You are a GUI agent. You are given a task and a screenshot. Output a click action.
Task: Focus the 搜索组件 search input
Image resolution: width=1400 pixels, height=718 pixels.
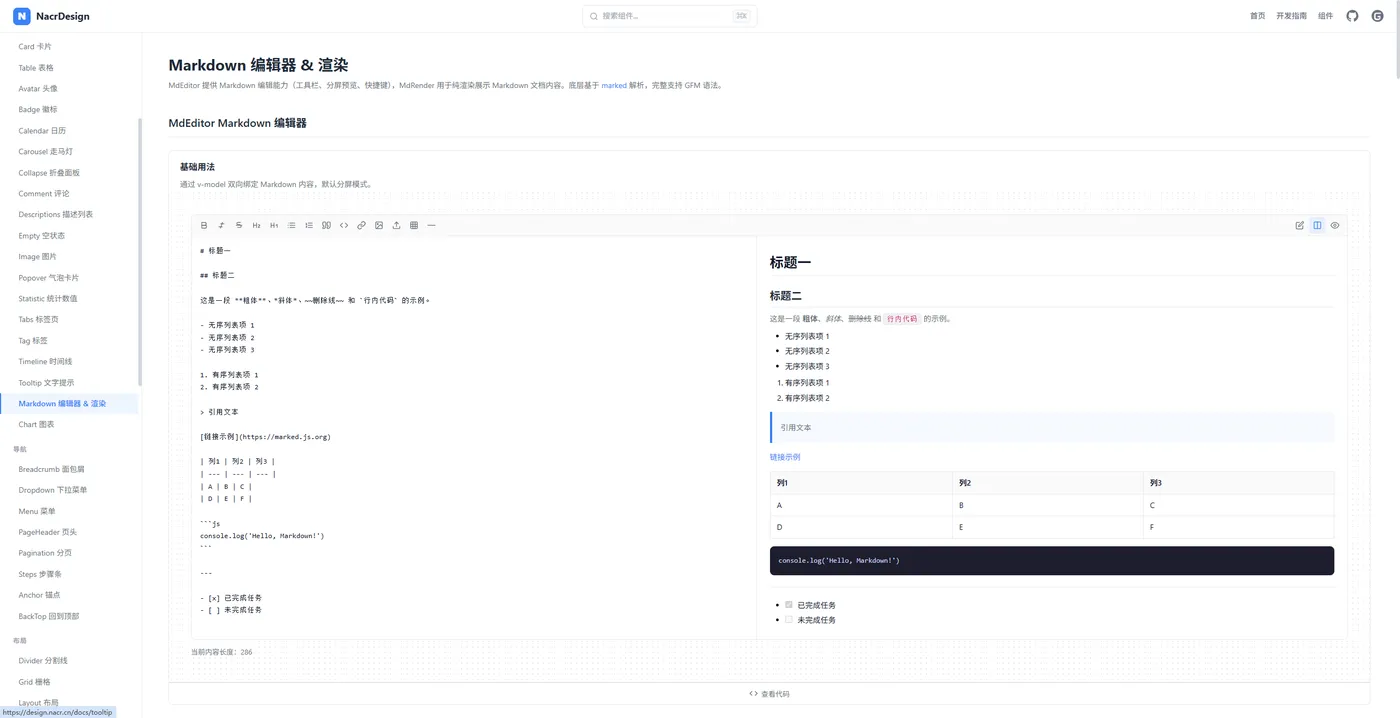point(670,16)
